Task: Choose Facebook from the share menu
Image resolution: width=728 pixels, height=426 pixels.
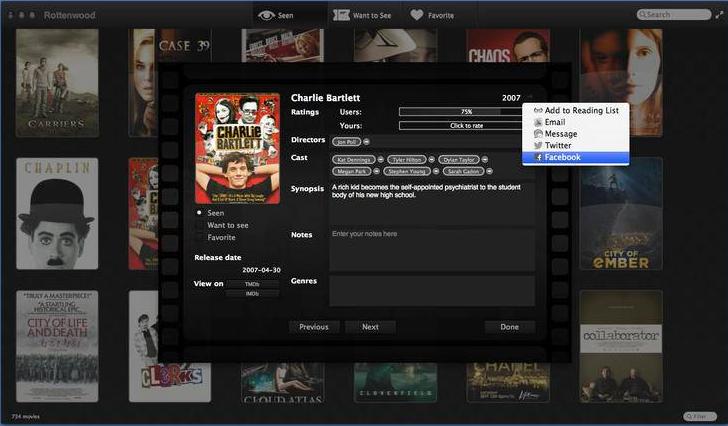Action: [576, 157]
